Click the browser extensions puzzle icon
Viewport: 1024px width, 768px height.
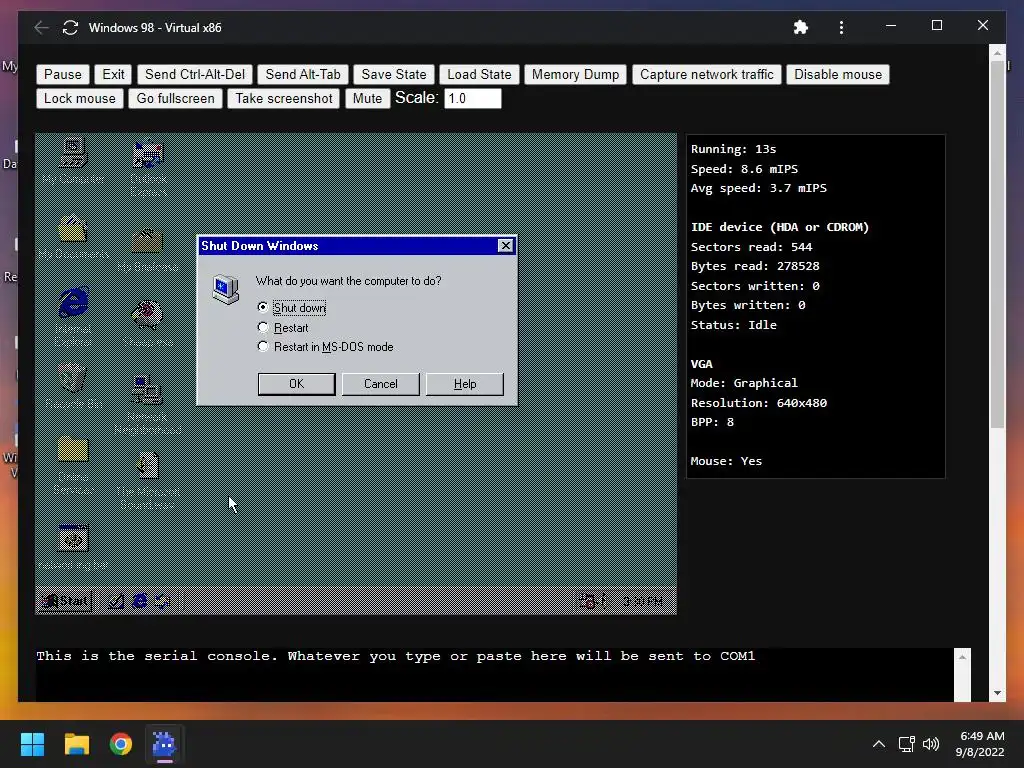[x=801, y=27]
